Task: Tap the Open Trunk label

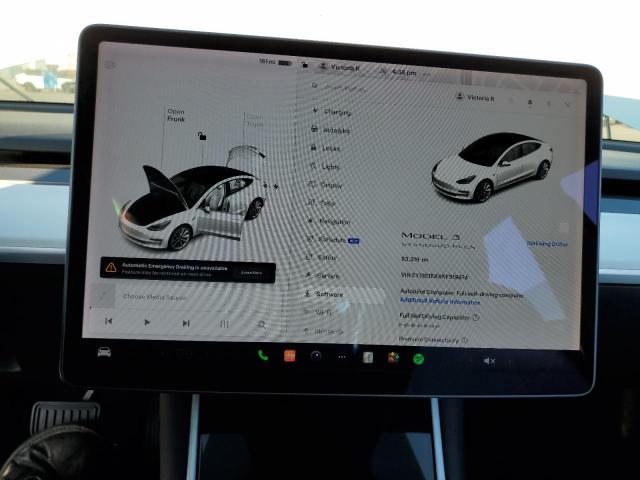Action: [x=255, y=120]
